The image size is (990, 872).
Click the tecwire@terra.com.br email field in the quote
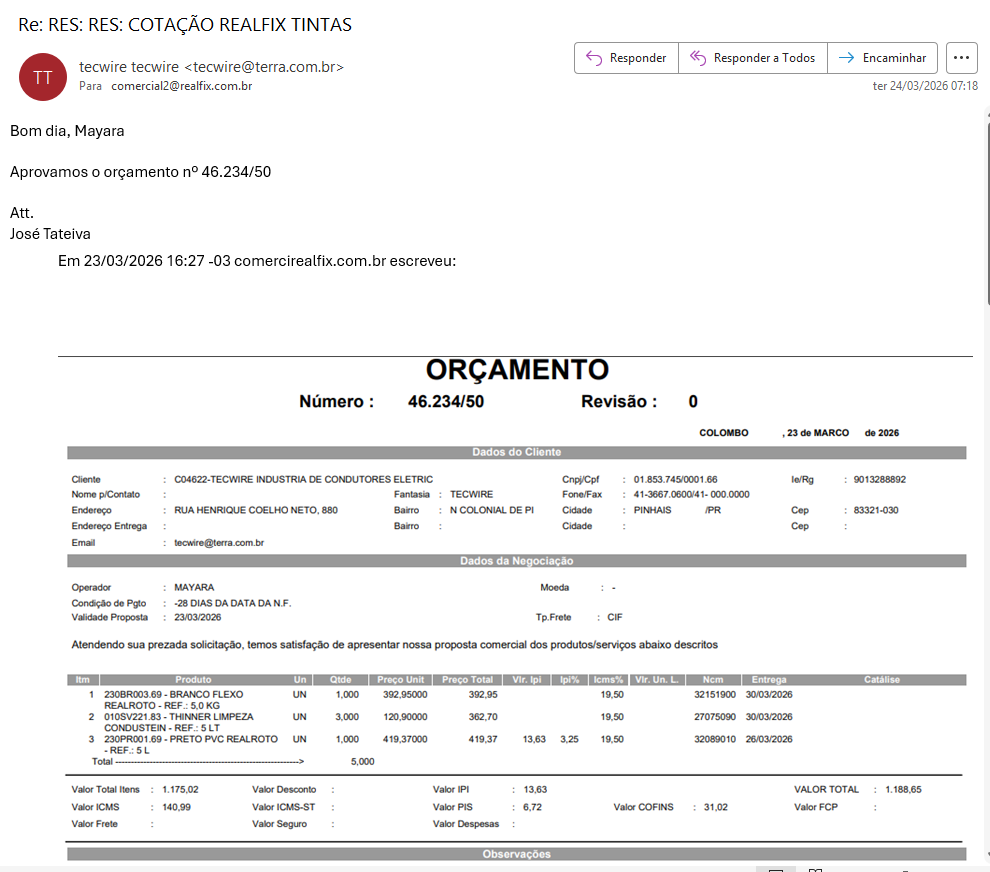(x=218, y=542)
